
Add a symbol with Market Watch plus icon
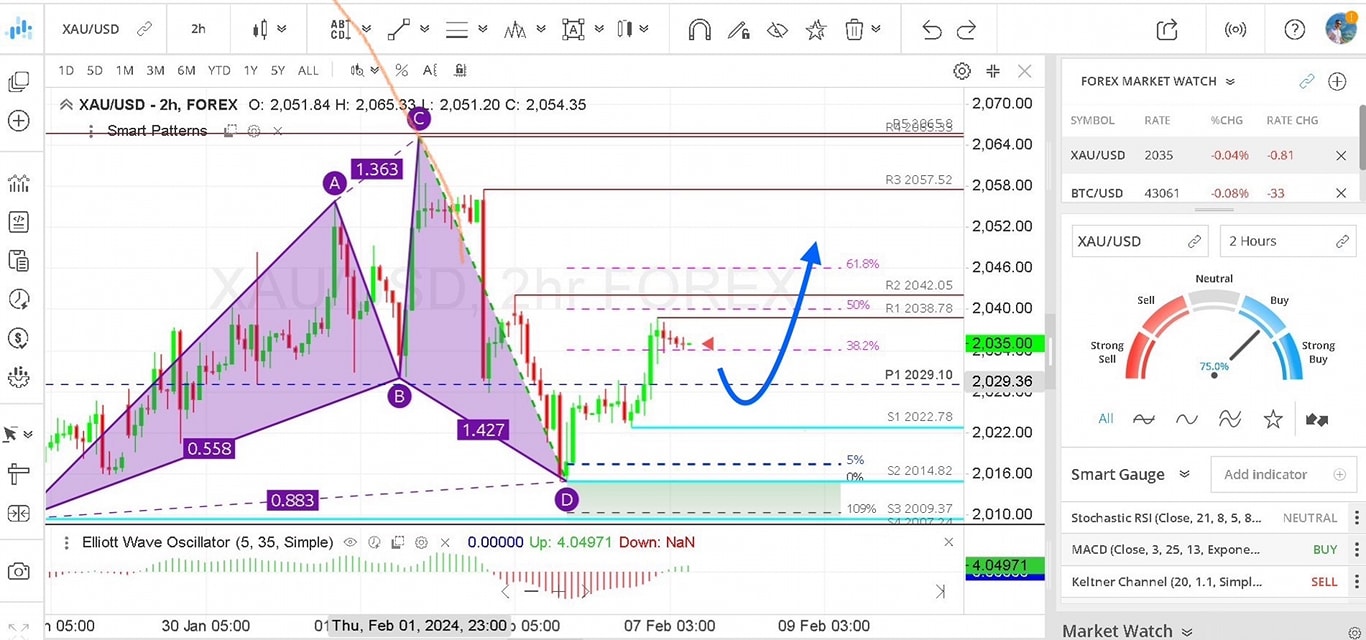pos(1337,82)
